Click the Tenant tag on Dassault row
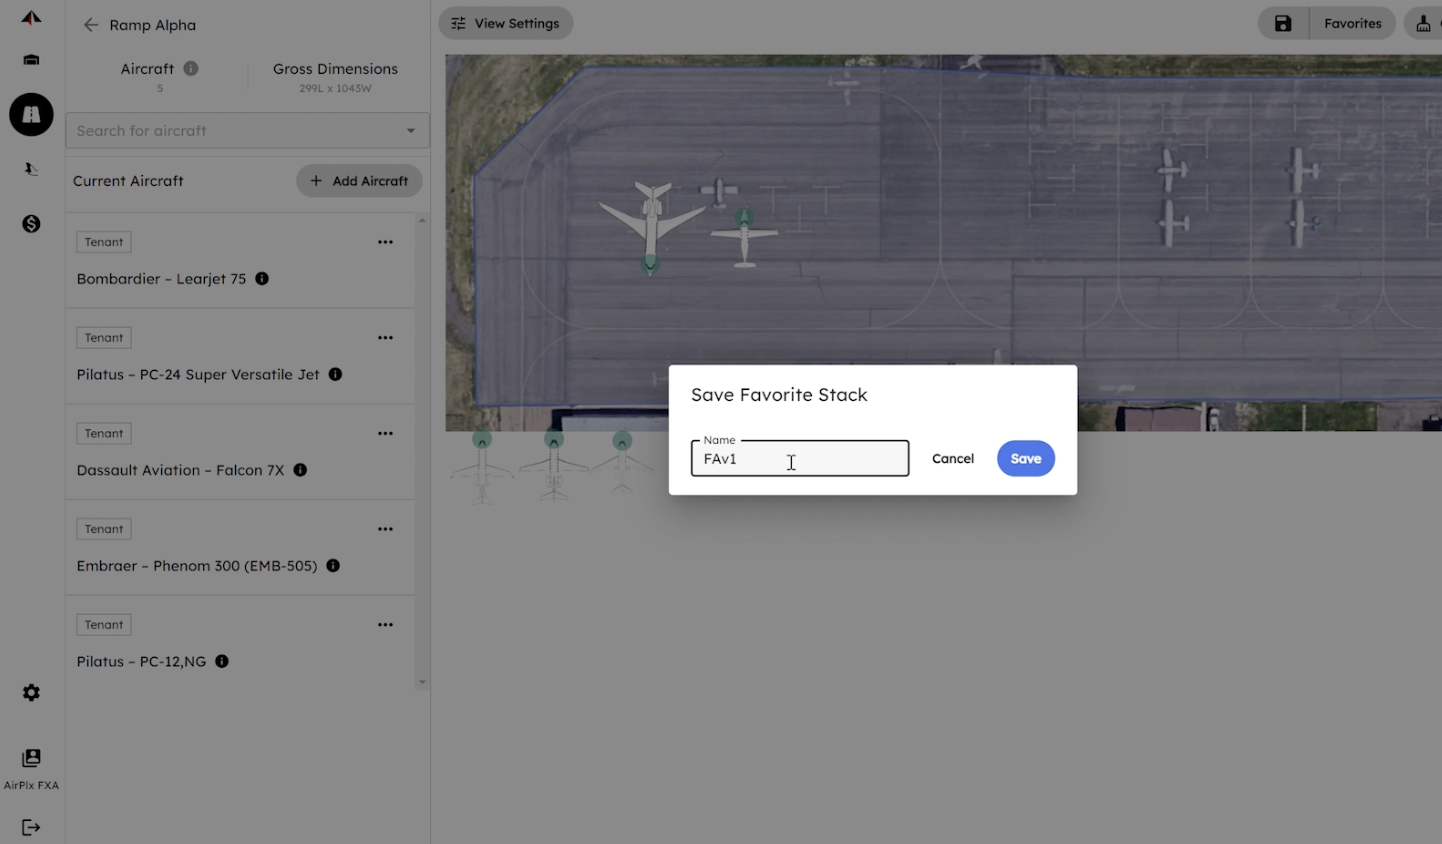1442x844 pixels. 104,434
